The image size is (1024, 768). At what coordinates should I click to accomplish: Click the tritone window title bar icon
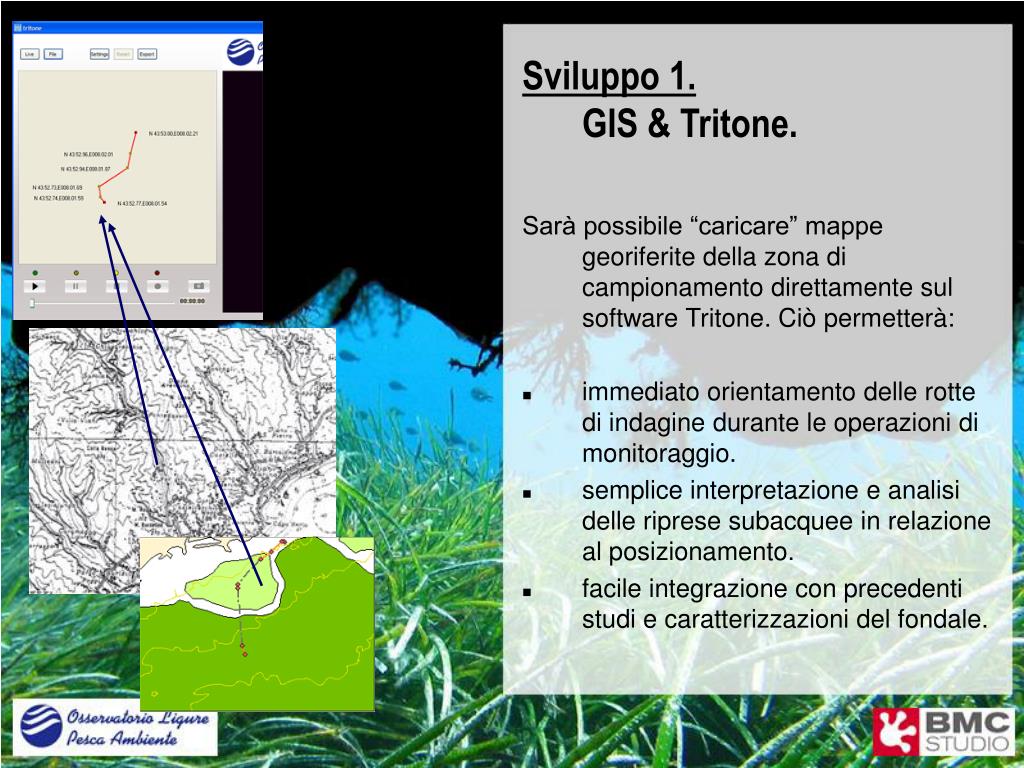(x=18, y=28)
